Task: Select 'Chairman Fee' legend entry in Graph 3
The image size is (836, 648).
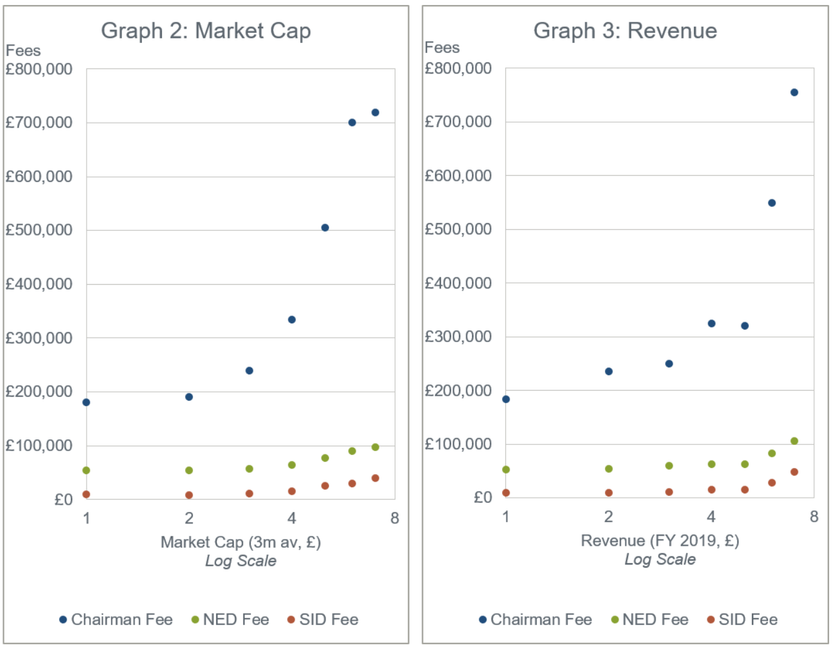Action: [535, 620]
